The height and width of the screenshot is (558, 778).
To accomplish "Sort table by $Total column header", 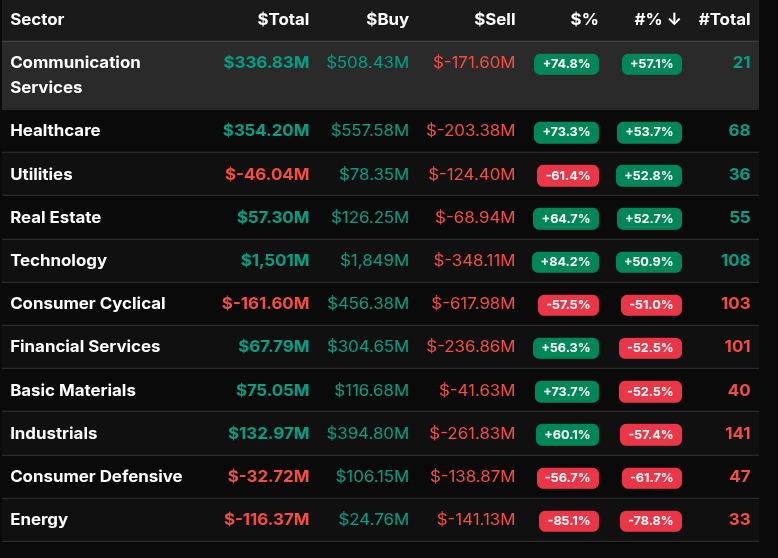I will 283,20.
